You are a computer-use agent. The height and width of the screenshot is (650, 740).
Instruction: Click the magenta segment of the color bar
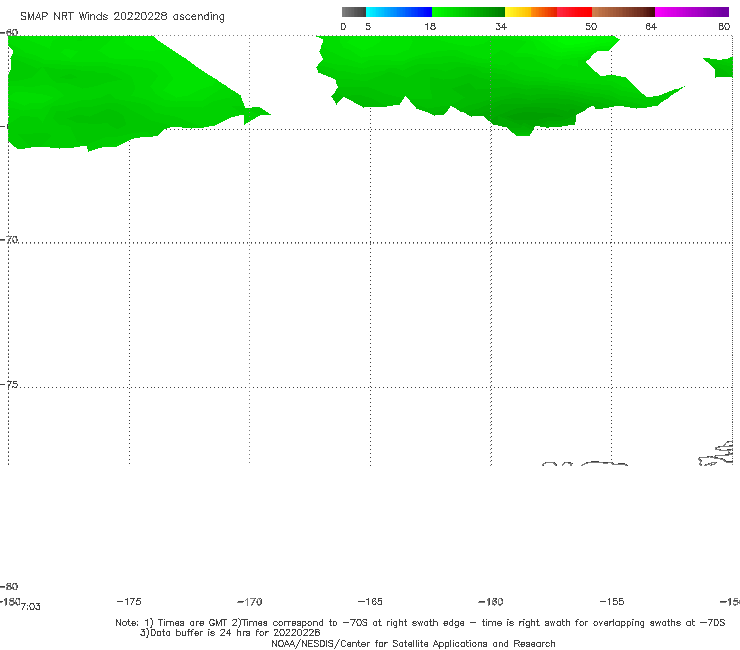[x=692, y=12]
